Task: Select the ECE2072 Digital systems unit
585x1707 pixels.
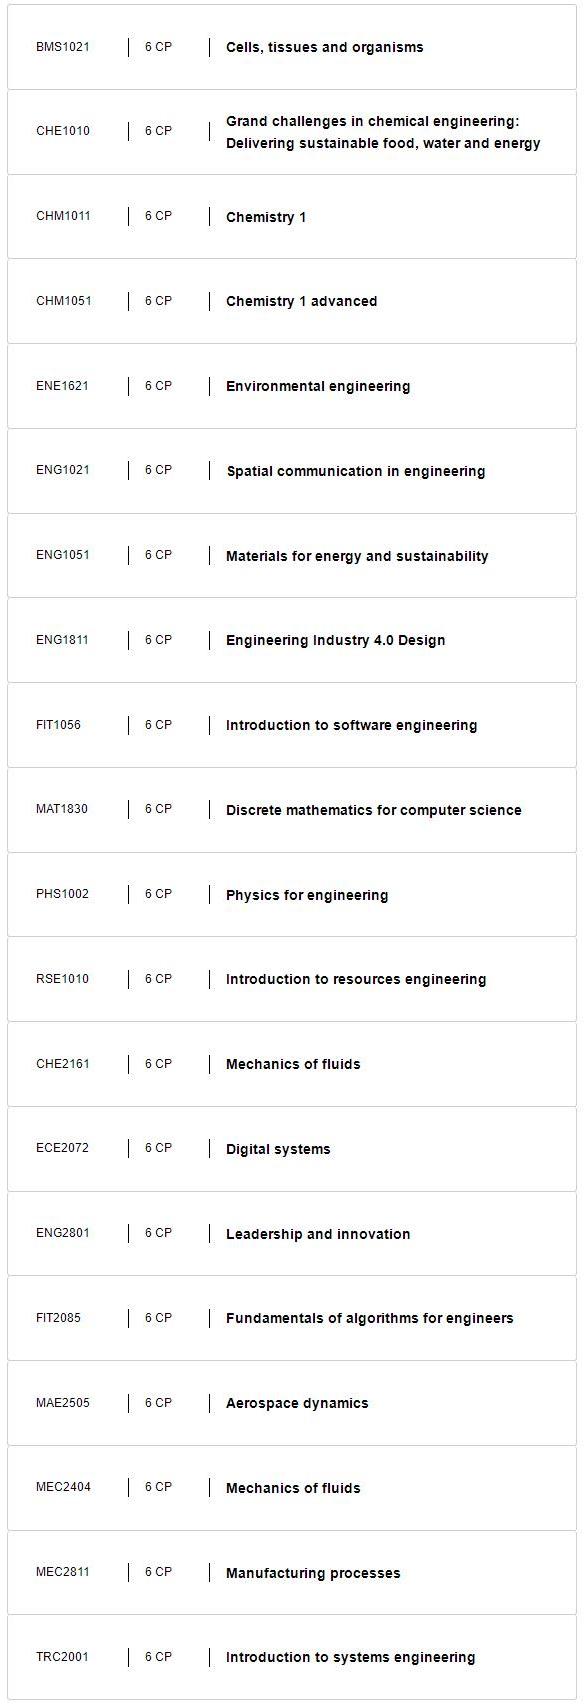Action: click(292, 1149)
